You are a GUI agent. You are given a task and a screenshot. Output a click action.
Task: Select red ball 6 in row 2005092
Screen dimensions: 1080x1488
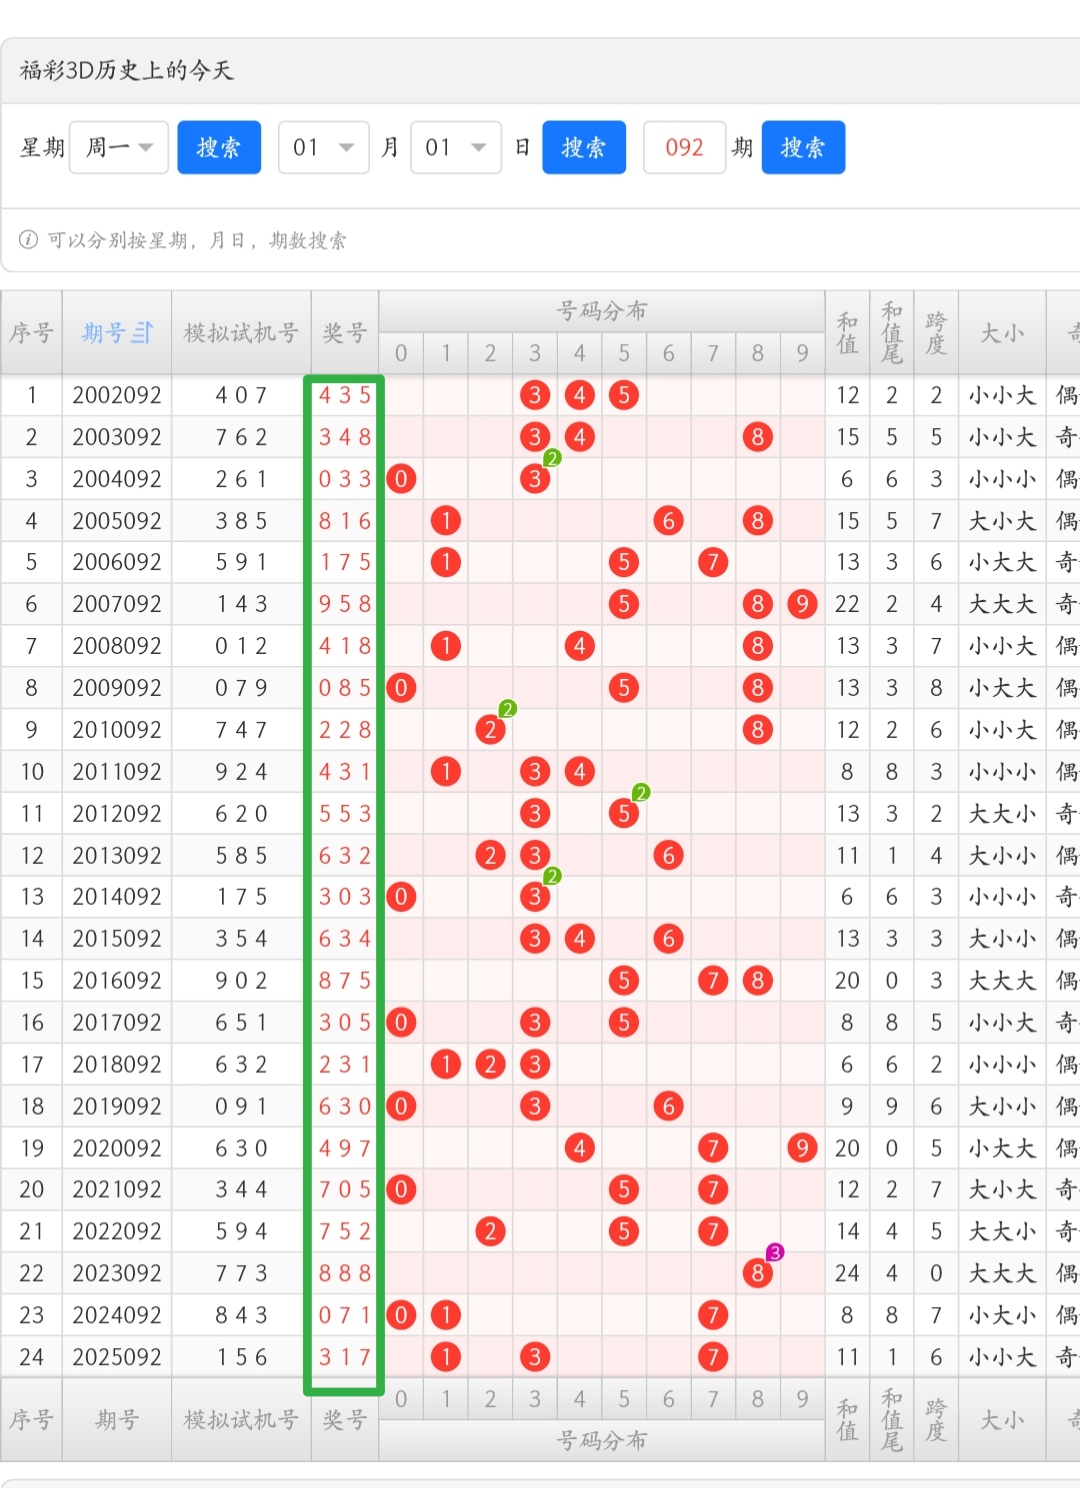coord(668,520)
